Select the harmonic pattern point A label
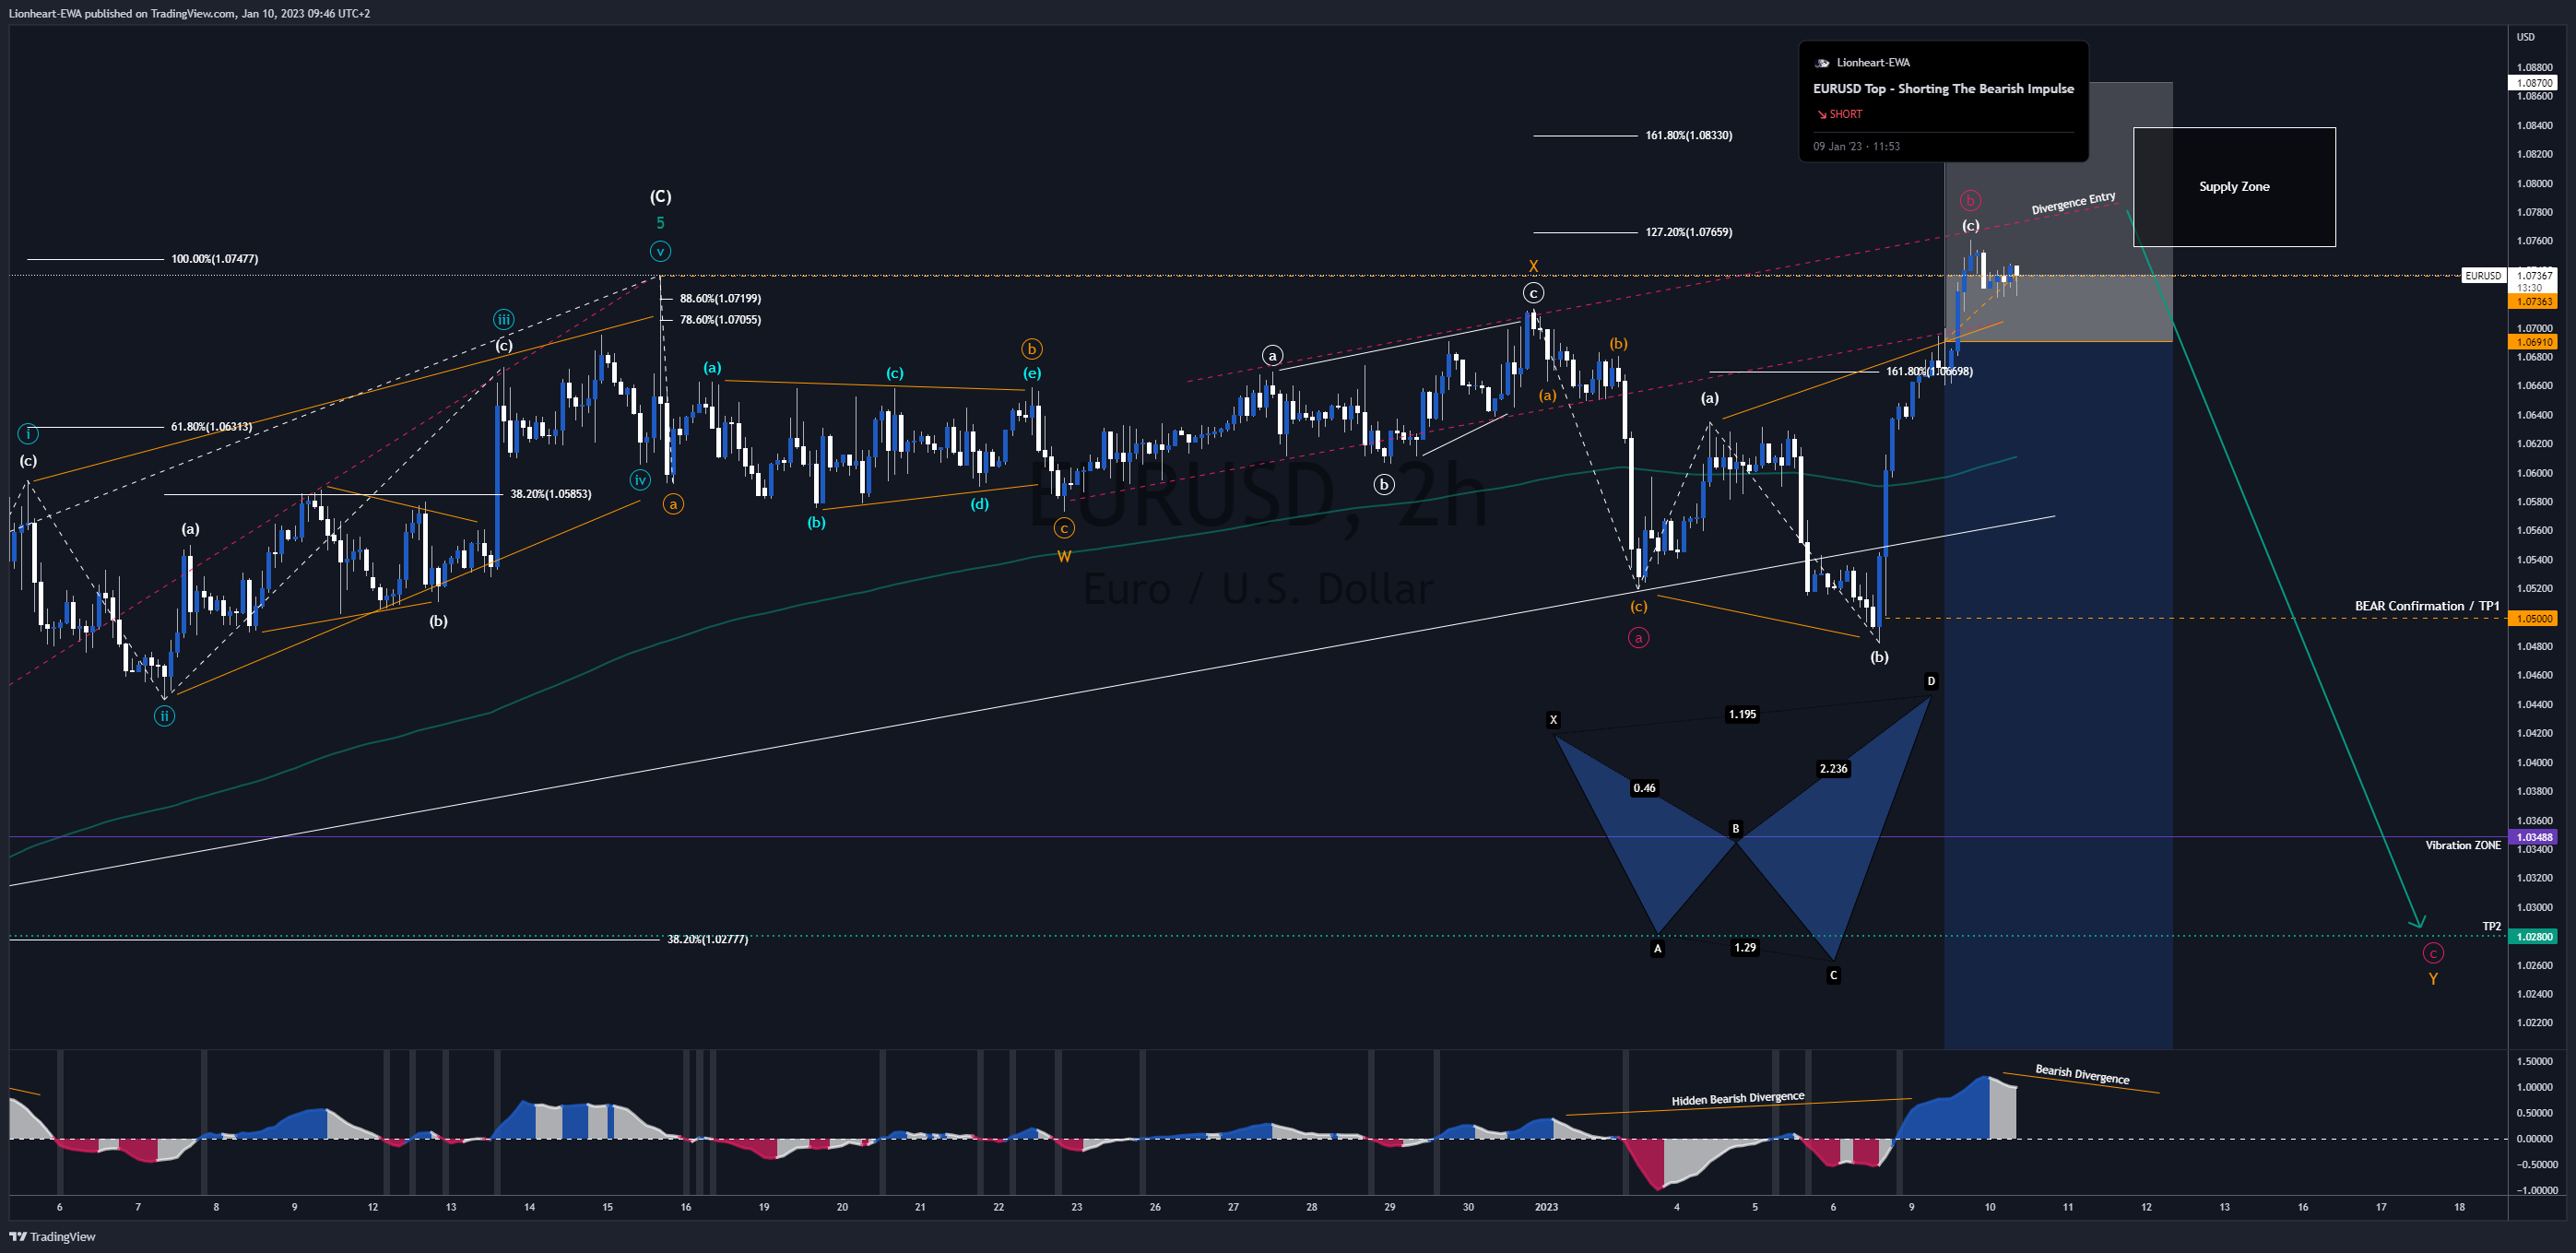 point(1657,949)
